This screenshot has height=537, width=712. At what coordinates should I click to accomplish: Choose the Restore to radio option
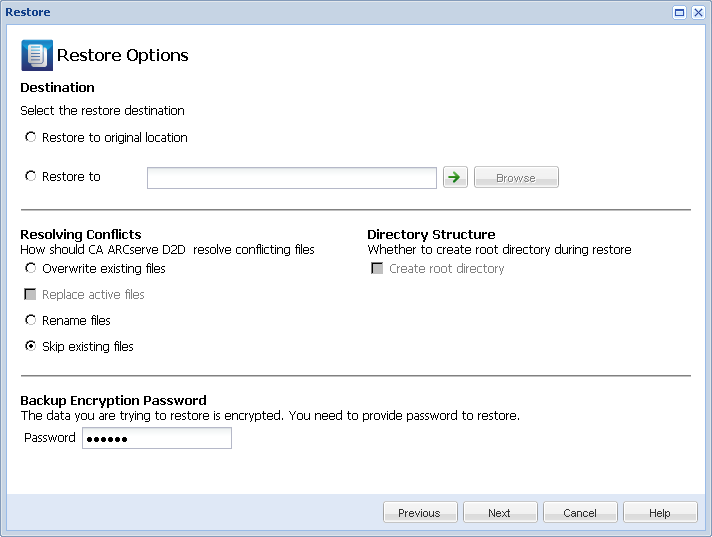(31, 176)
